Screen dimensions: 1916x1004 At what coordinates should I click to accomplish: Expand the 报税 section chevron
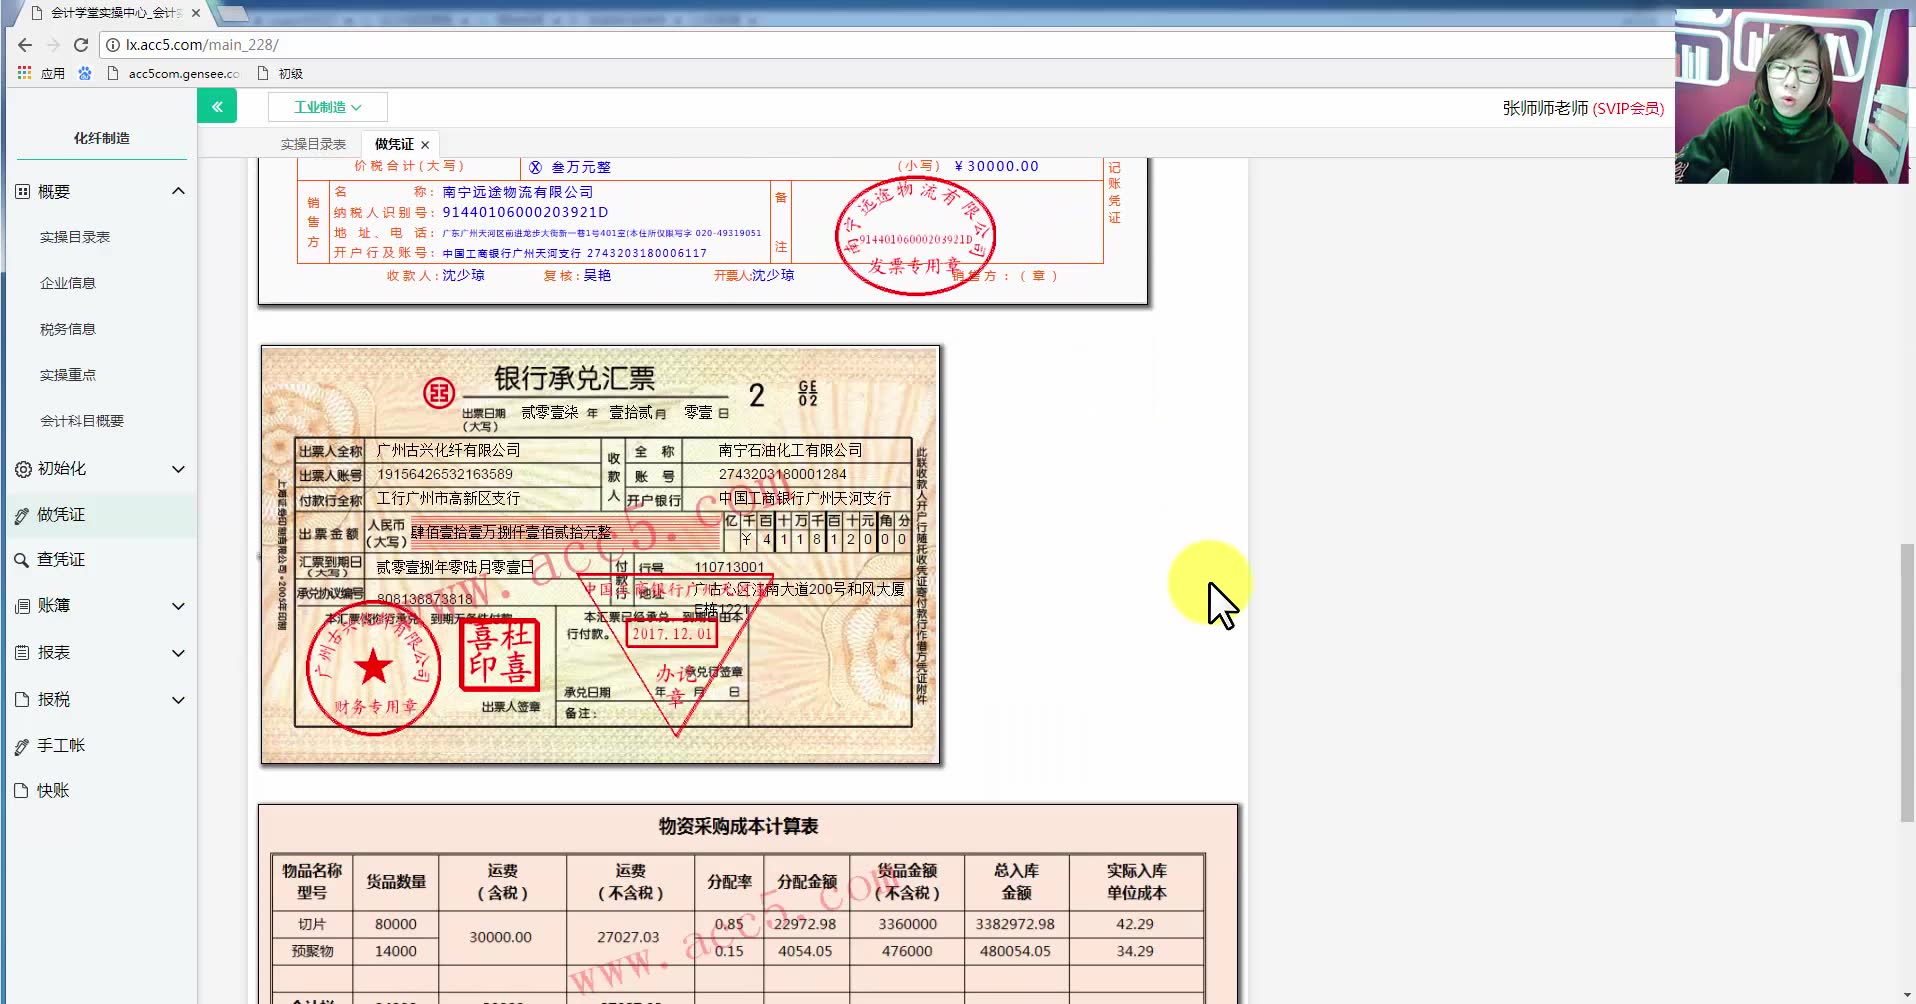178,700
